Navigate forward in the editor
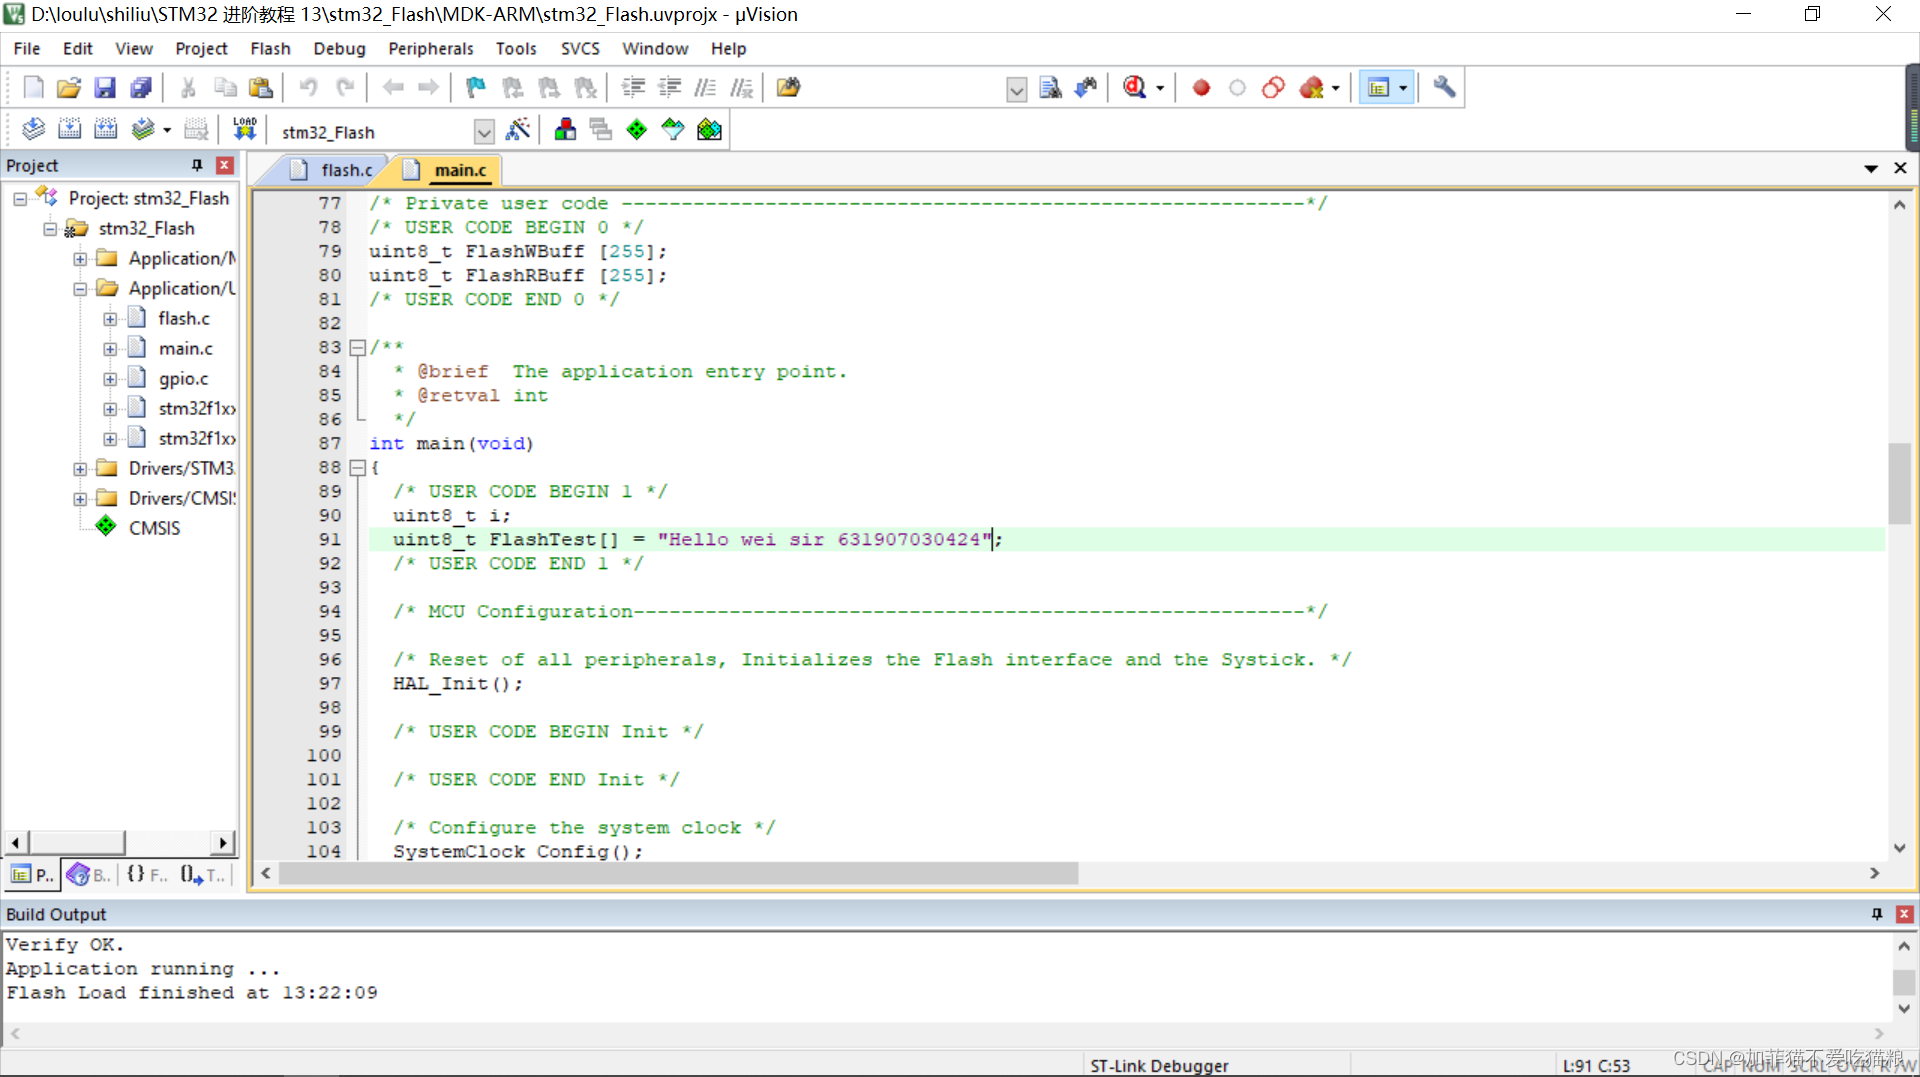Image resolution: width=1920 pixels, height=1077 pixels. click(x=428, y=87)
